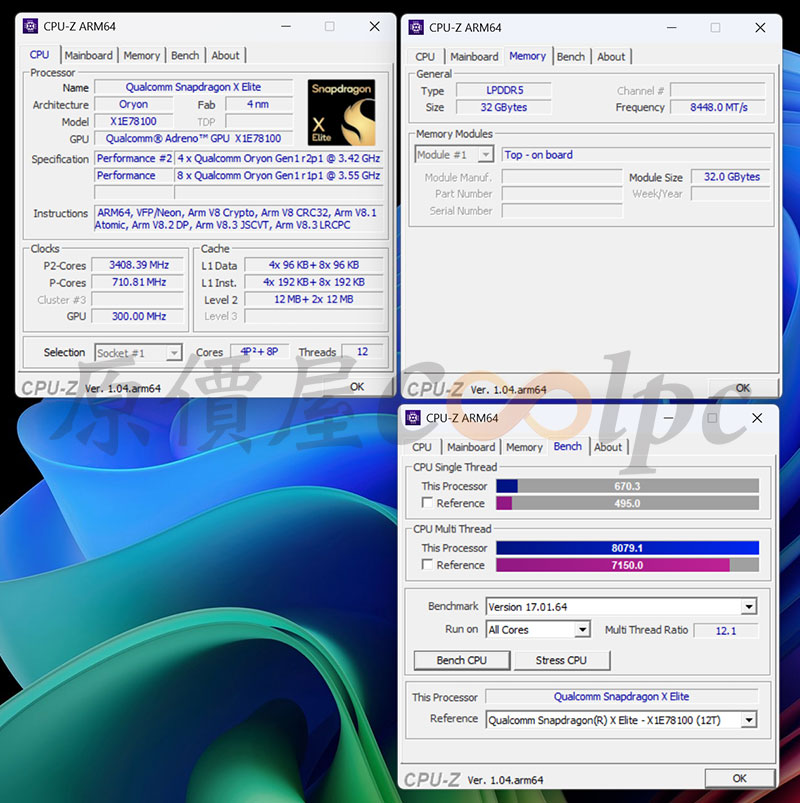
Task: Toggle the Single Thread Reference checkbox
Action: tap(427, 503)
